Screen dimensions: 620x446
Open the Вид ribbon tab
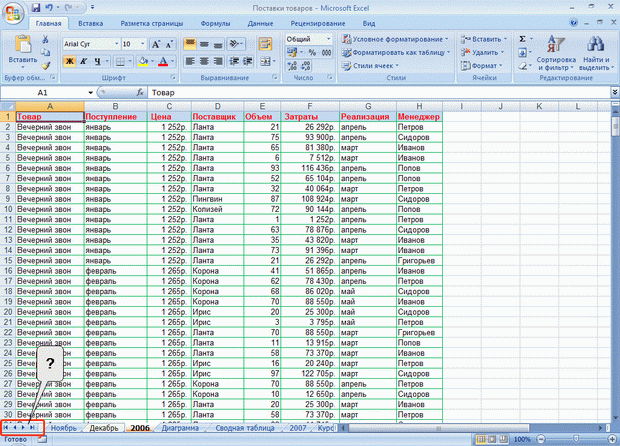click(x=369, y=23)
